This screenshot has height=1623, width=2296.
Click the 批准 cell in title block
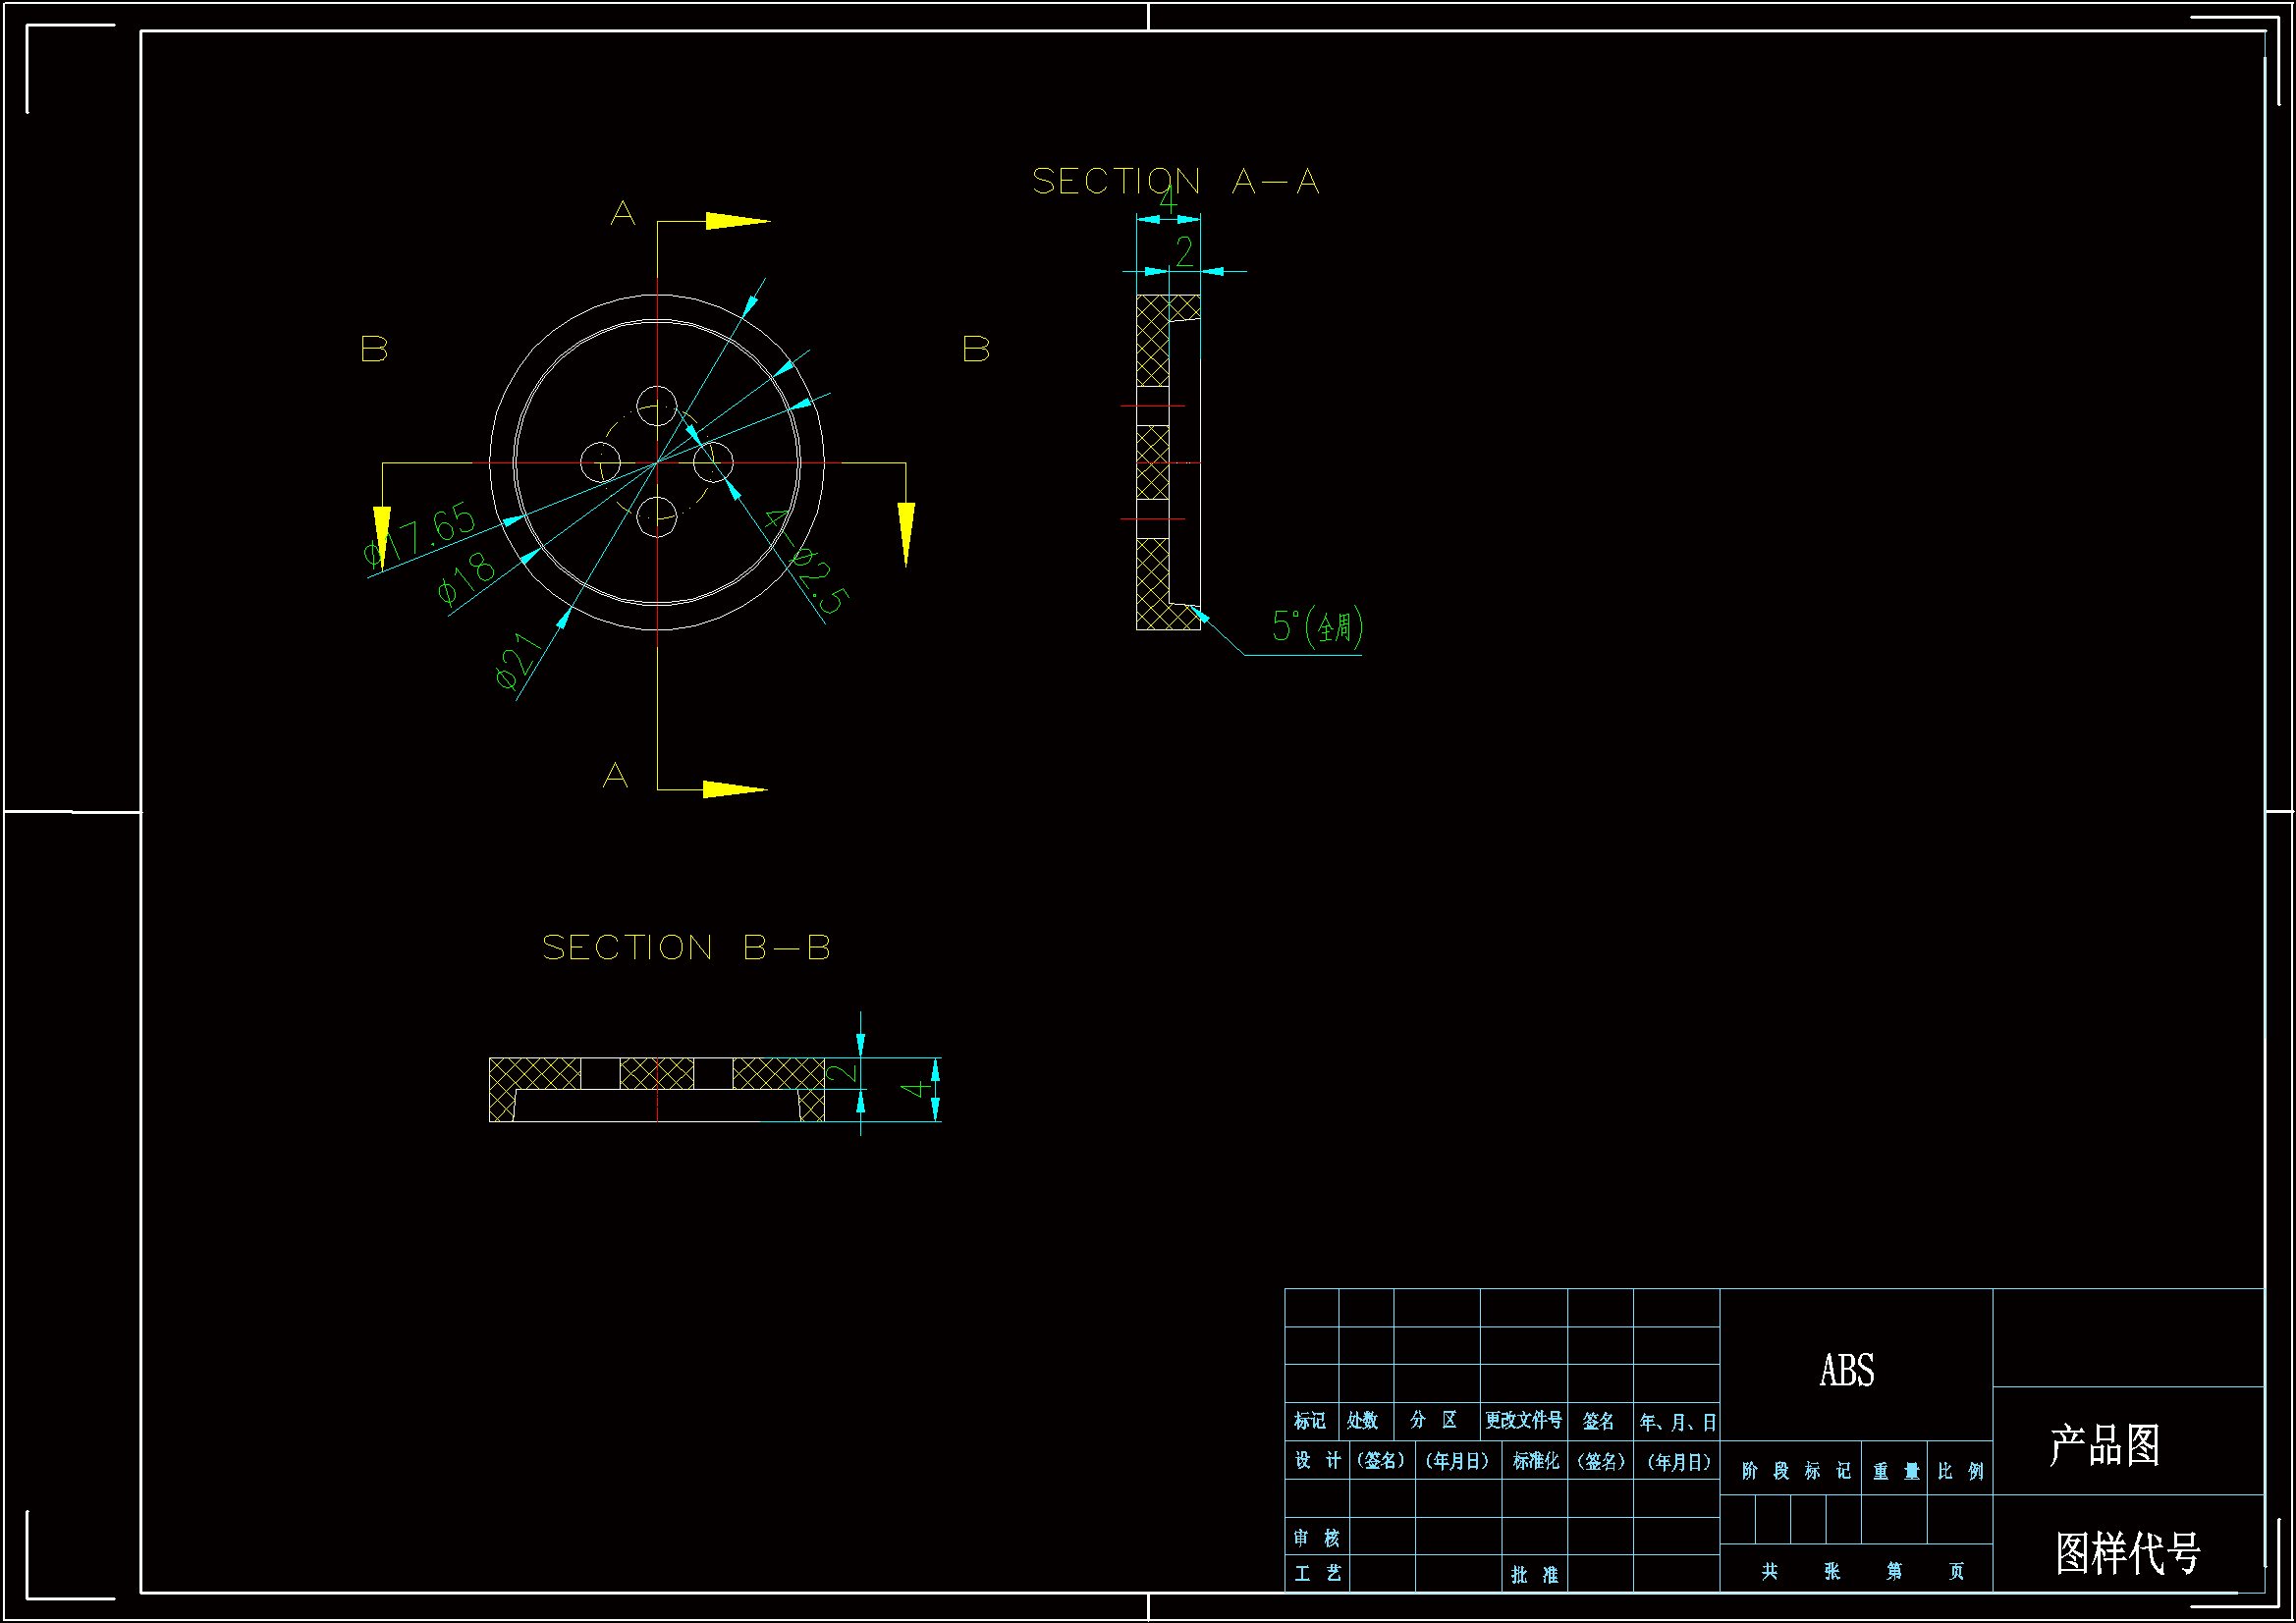[1534, 1575]
